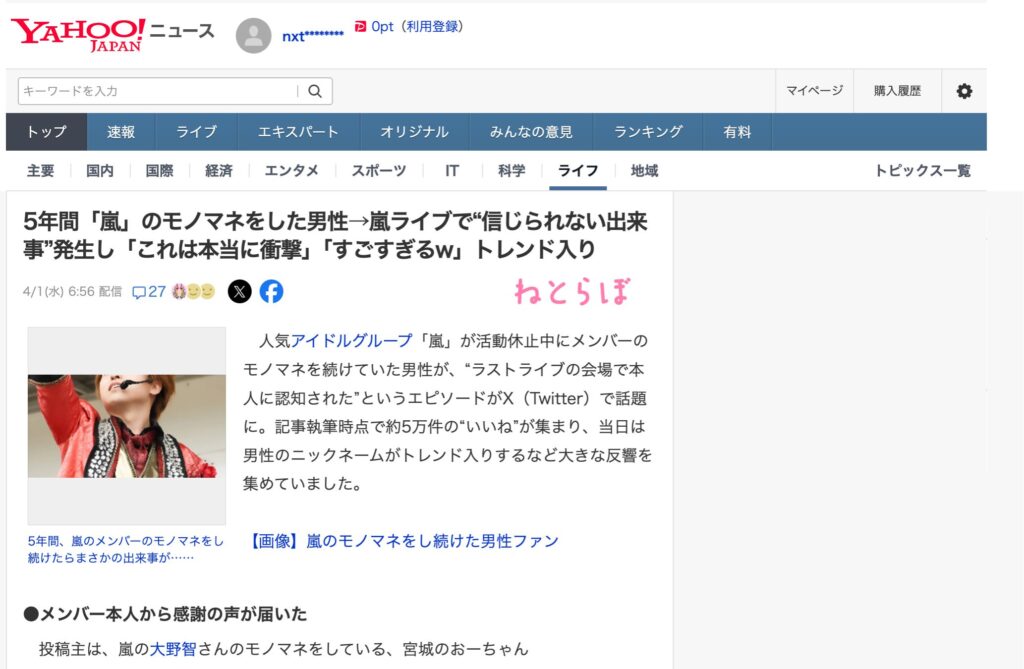The image size is (1024, 669).
Task: Click the PayPay points icon
Action: (360, 27)
